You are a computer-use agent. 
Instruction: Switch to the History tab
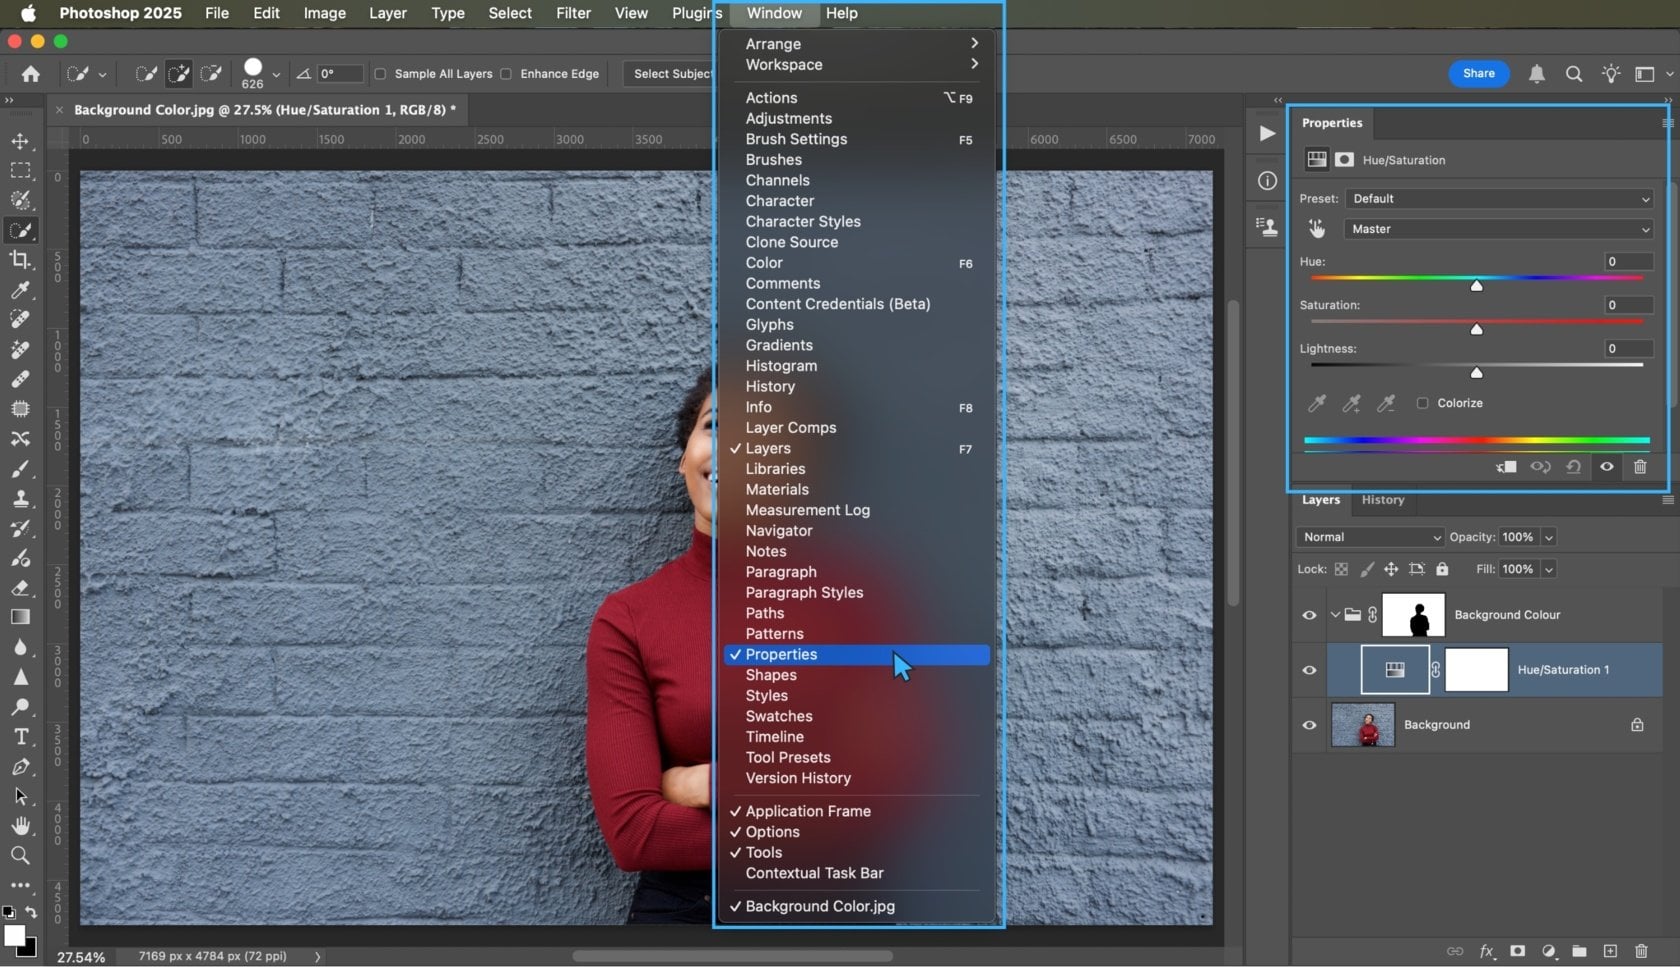coord(1382,500)
